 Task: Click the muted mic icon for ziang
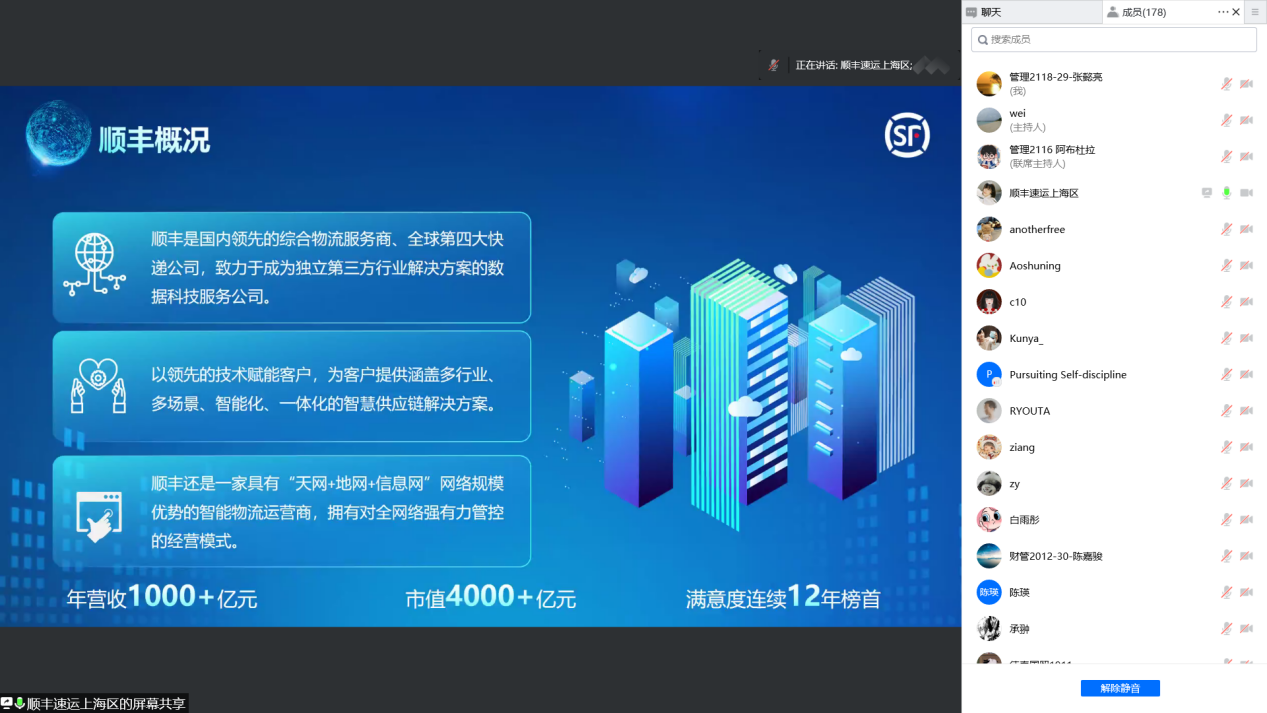1226,447
